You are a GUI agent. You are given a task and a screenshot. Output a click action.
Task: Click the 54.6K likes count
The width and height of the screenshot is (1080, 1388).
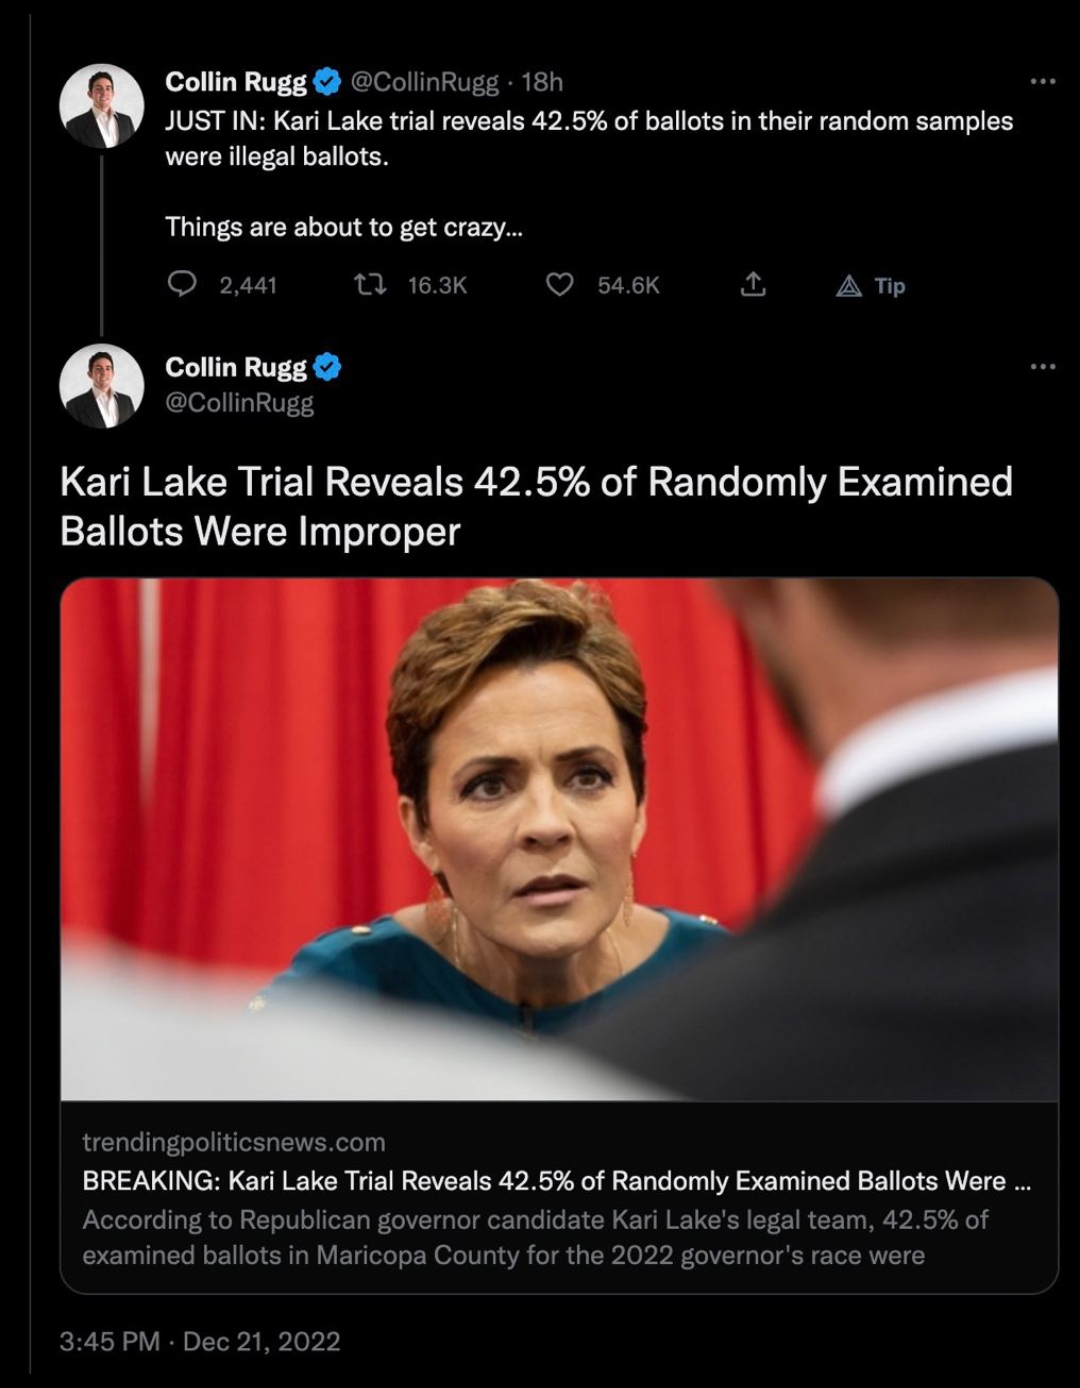point(628,286)
